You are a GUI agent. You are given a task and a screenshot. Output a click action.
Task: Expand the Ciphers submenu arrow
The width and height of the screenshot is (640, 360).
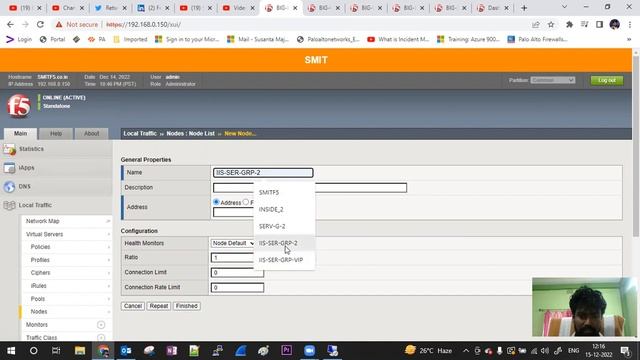109,273
